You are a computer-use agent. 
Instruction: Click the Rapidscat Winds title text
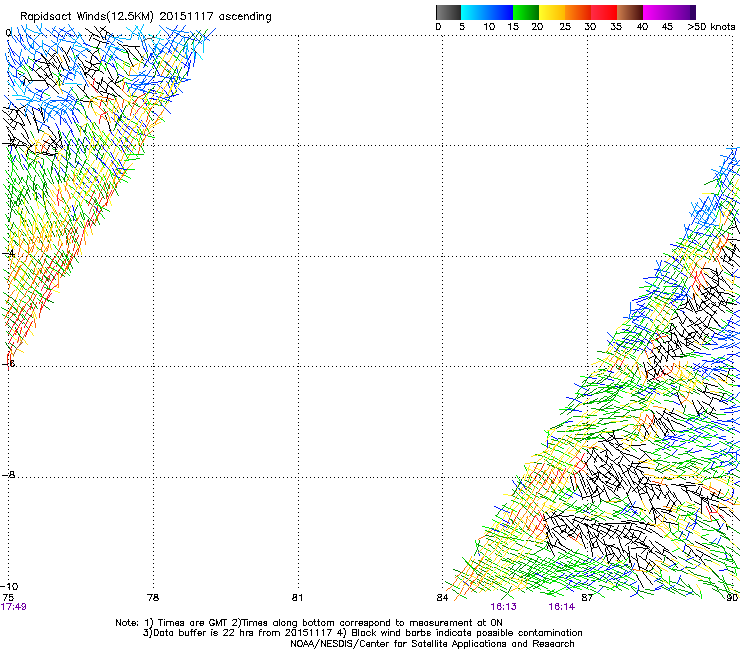[145, 17]
